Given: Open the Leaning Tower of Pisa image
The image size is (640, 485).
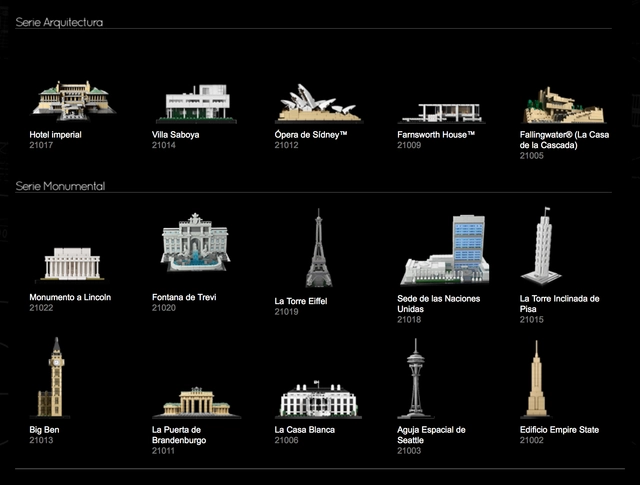Looking at the screenshot, I should 542,245.
